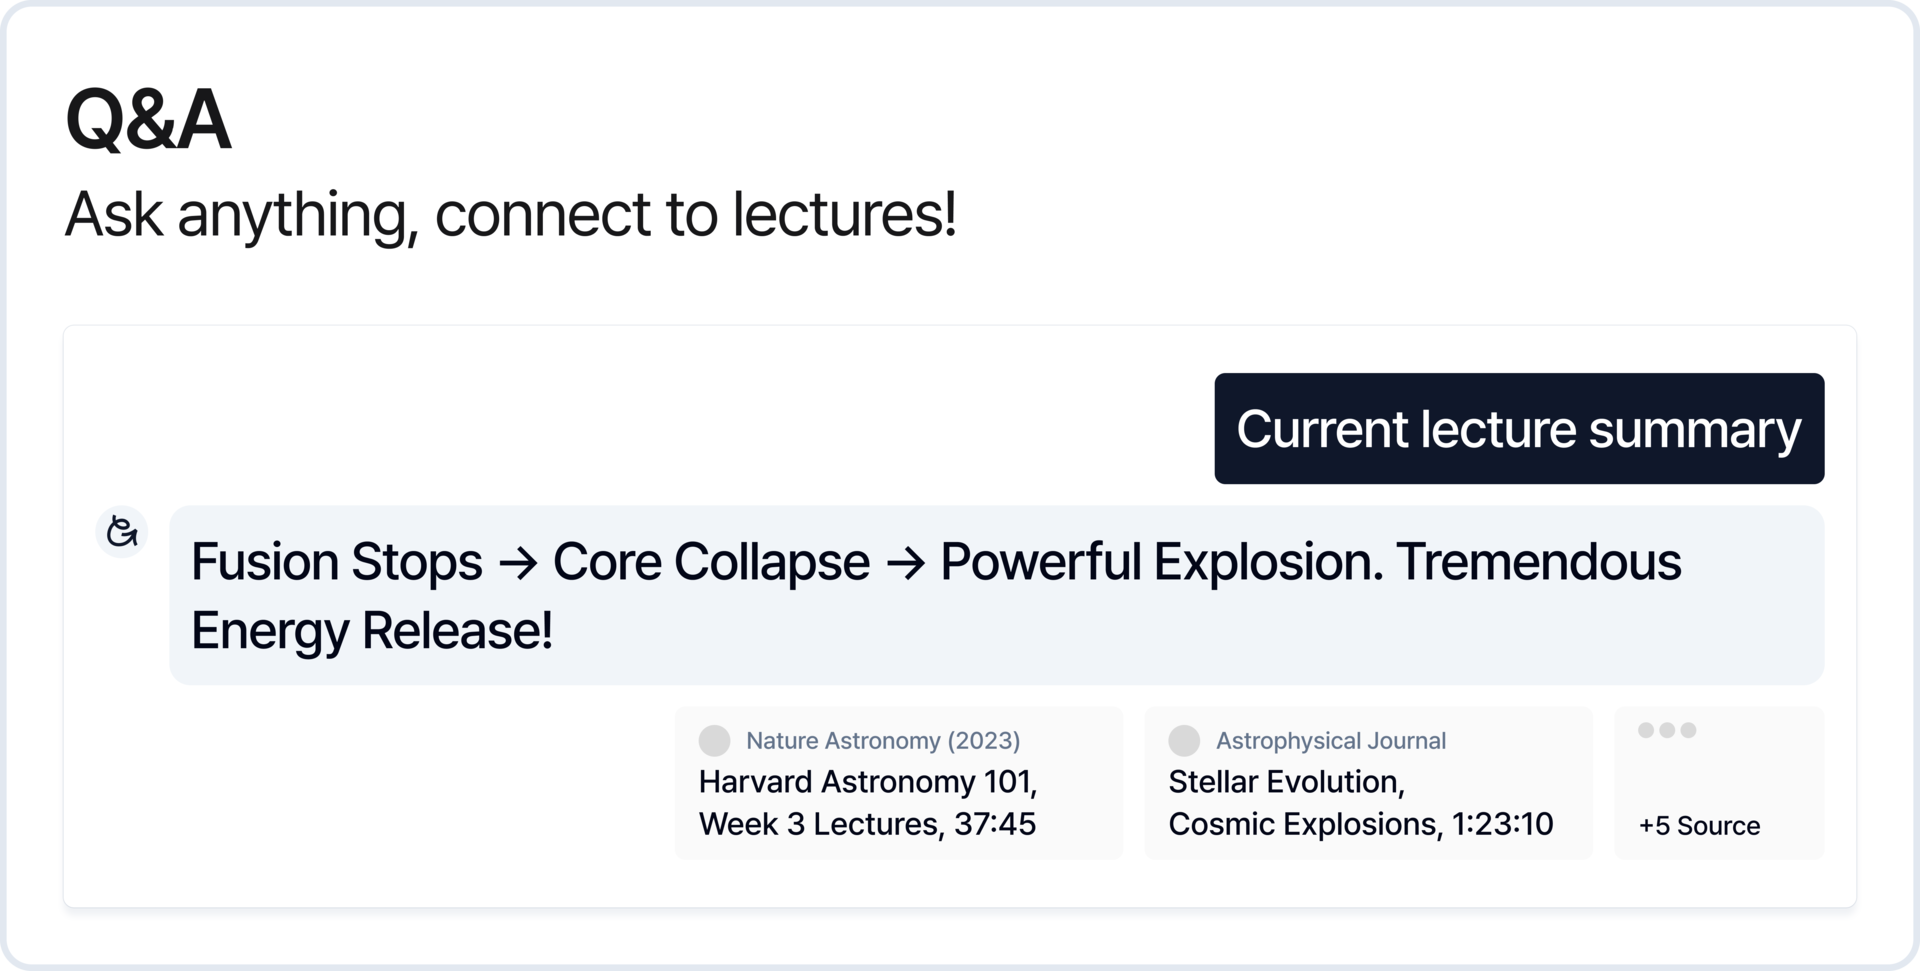Jump to the 1:23:10 lecture timestamp

(x=1502, y=825)
